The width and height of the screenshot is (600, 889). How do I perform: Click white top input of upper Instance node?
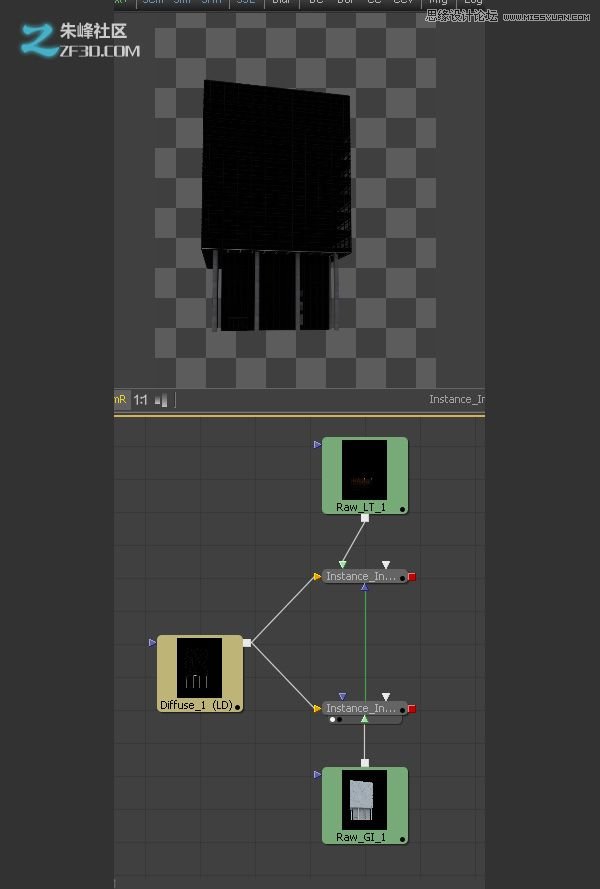(386, 565)
